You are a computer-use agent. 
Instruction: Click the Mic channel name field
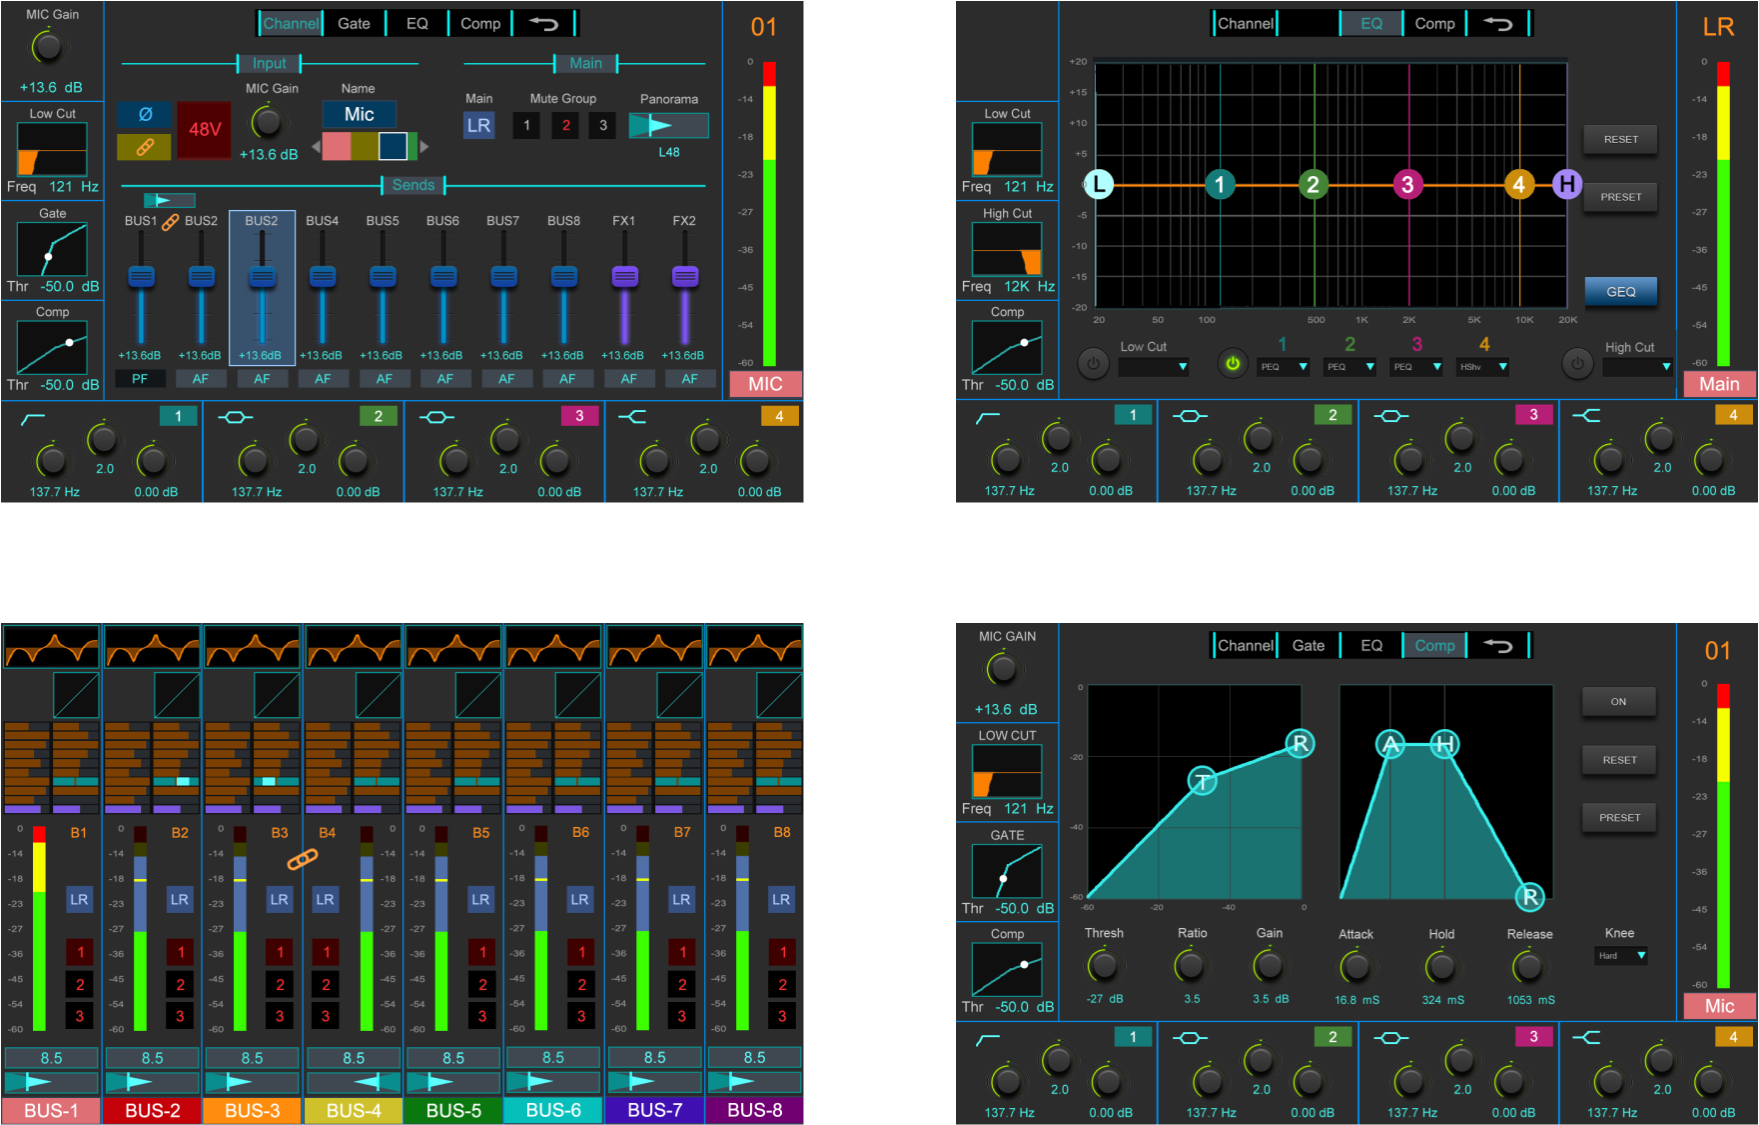click(x=359, y=114)
